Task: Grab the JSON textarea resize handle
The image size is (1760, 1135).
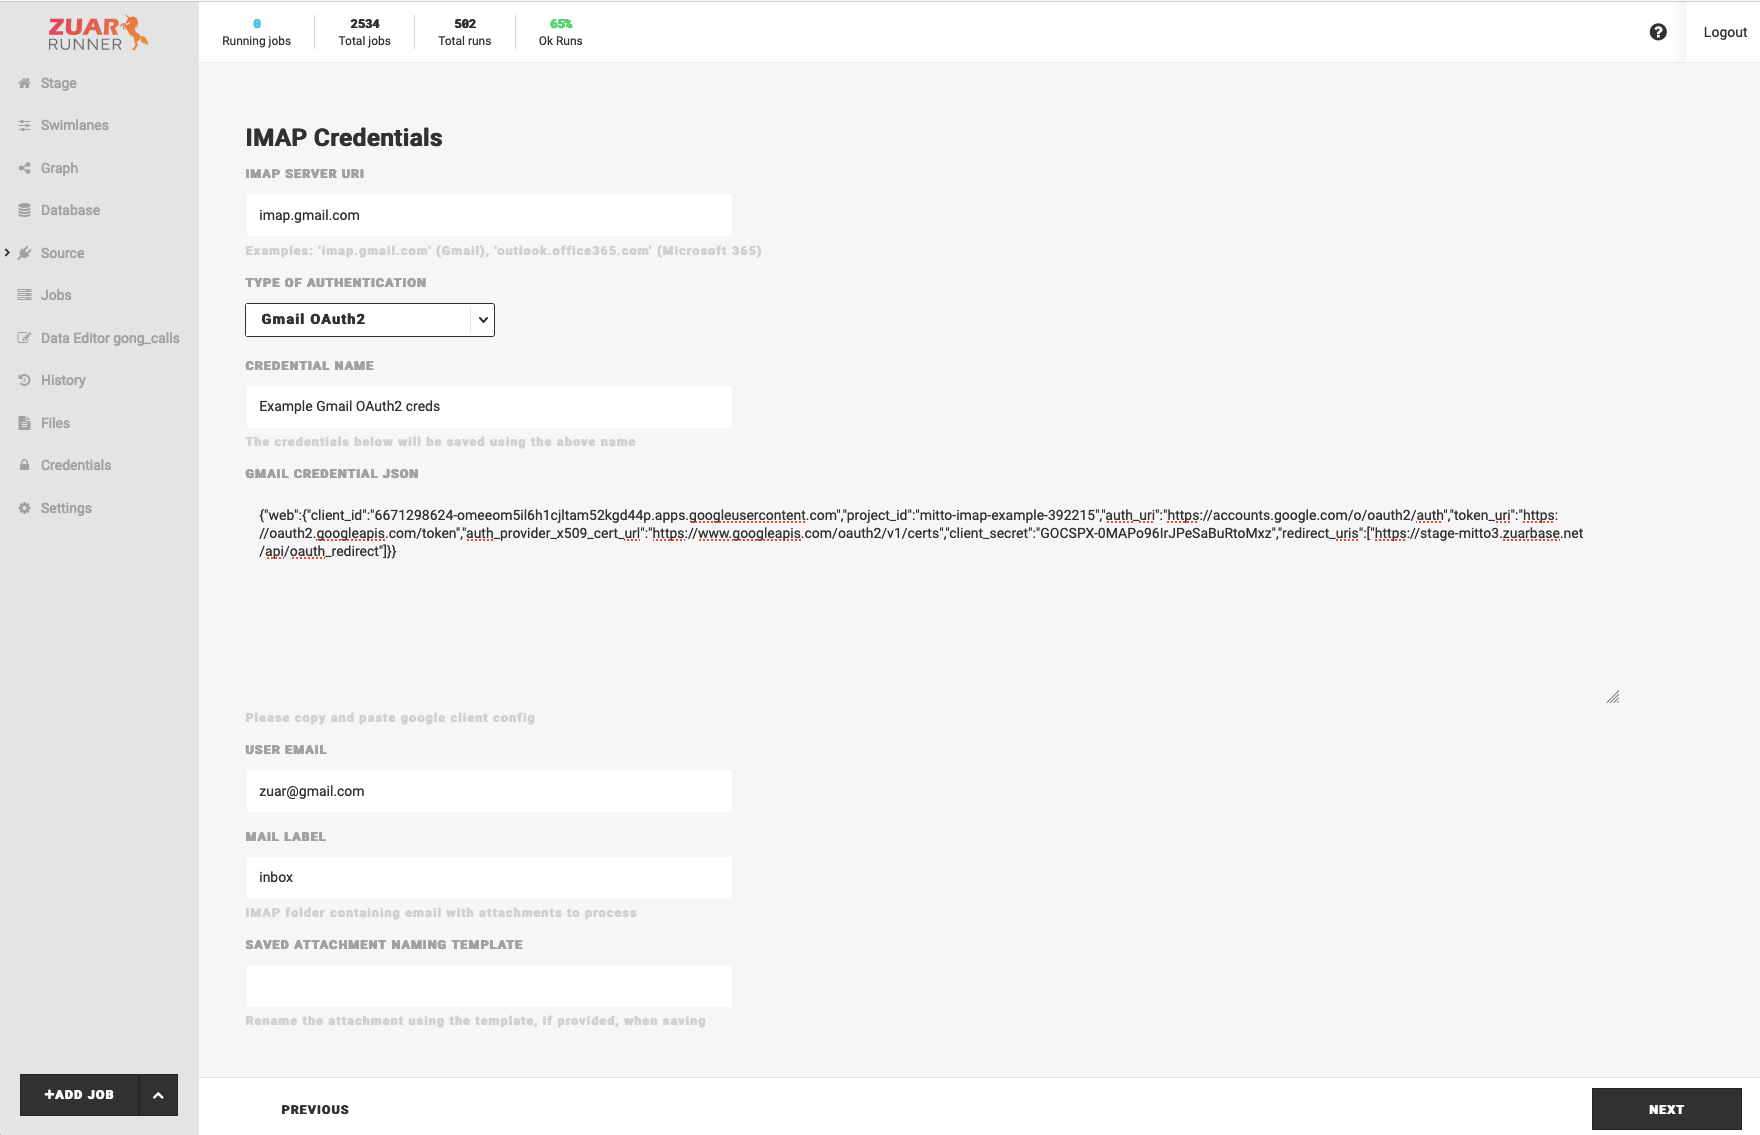Action: click(x=1613, y=697)
